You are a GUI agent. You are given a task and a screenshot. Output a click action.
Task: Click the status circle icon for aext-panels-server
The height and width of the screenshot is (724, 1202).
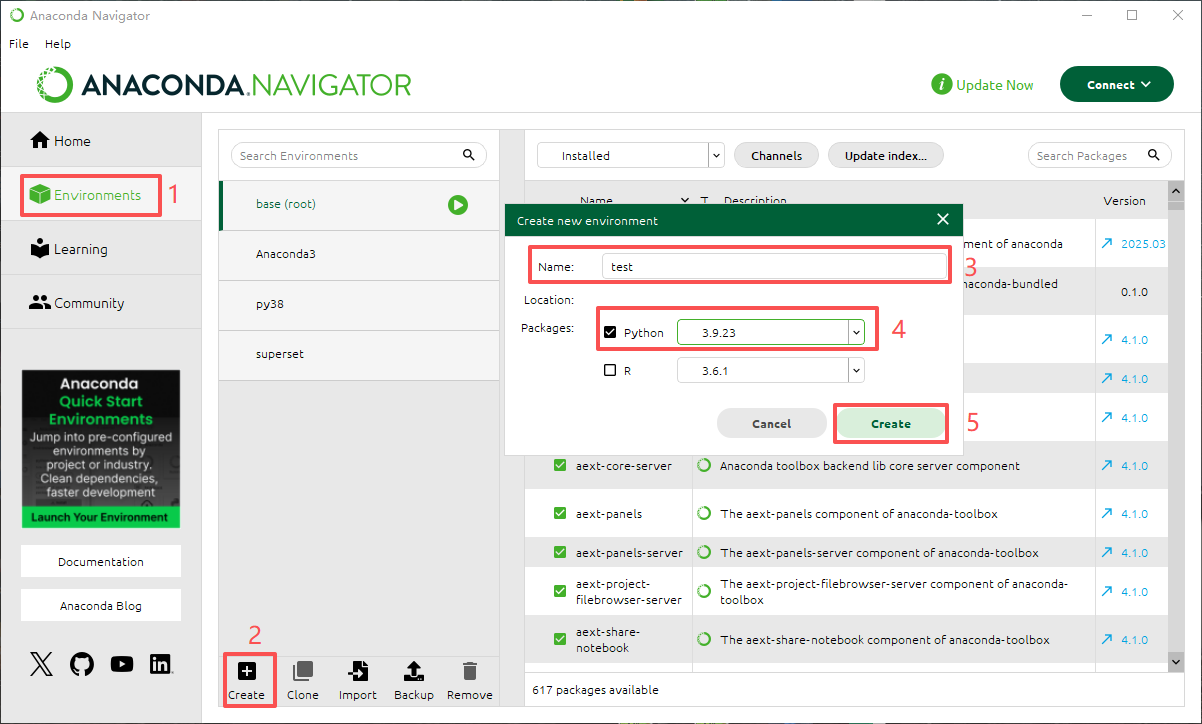click(704, 552)
